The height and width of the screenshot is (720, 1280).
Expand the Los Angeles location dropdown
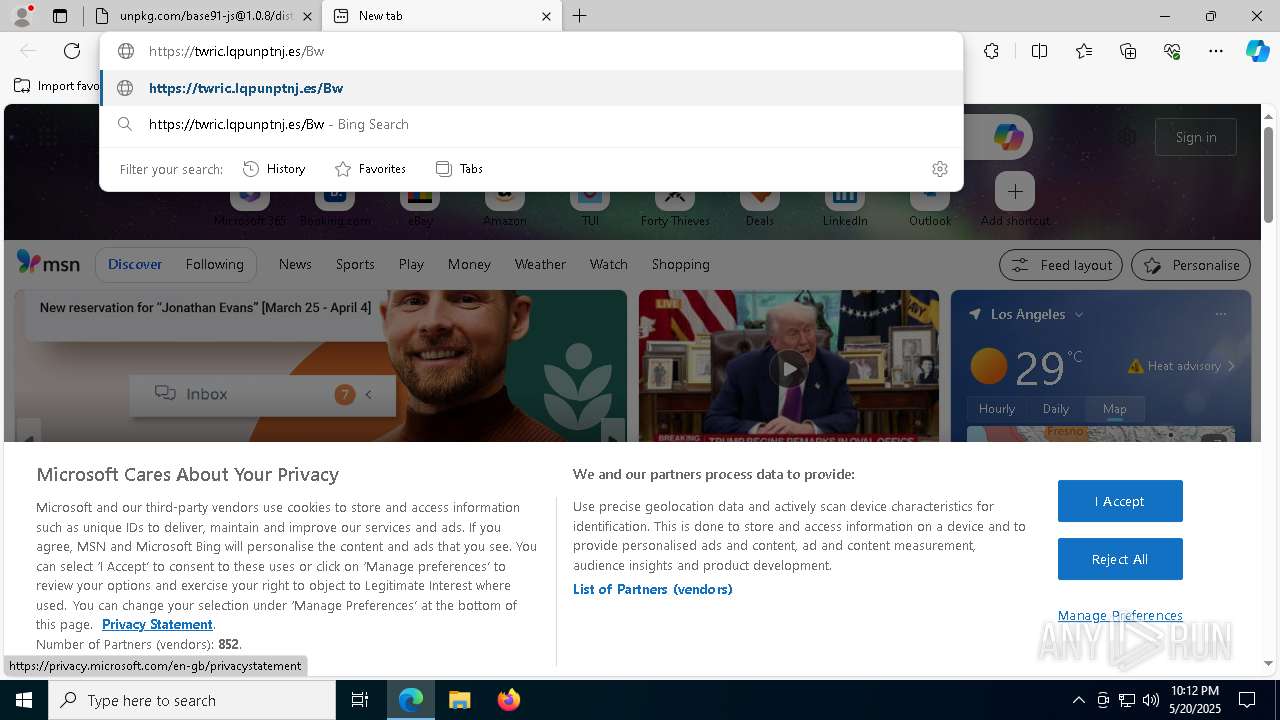click(1078, 315)
